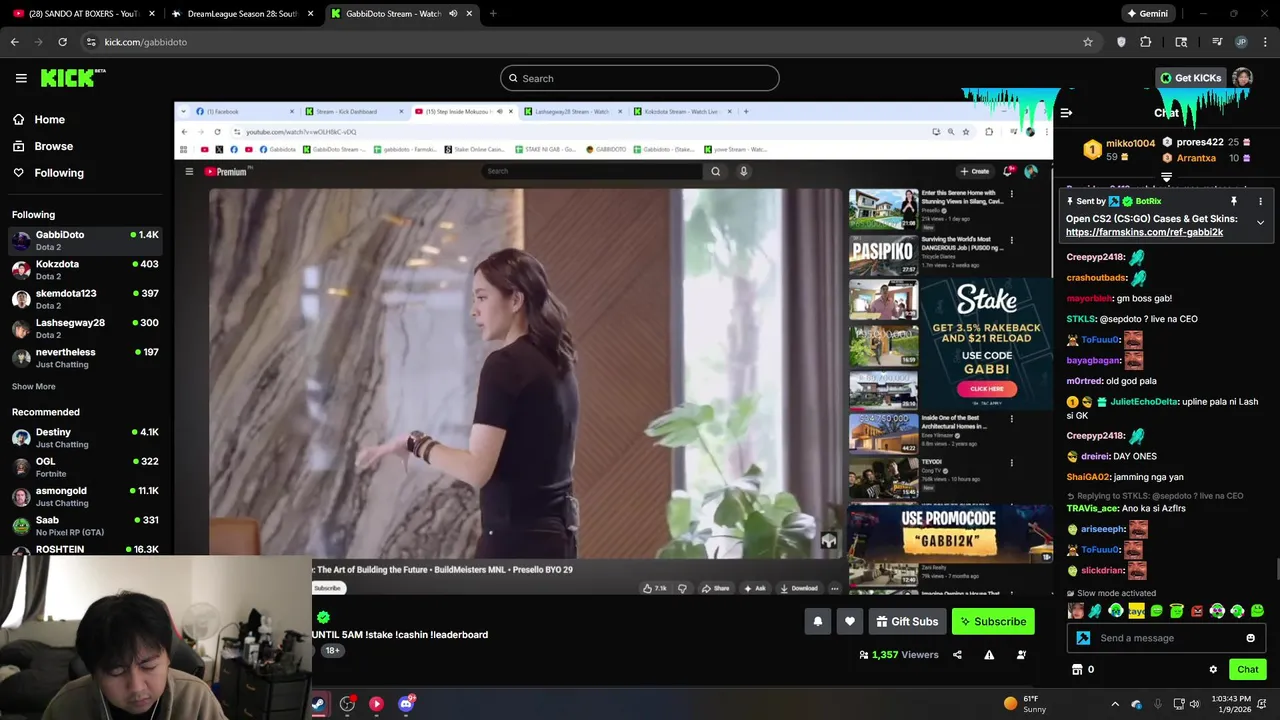Open Lashsegway28 channel in Following list
Image resolution: width=1280 pixels, height=720 pixels.
[85, 328]
